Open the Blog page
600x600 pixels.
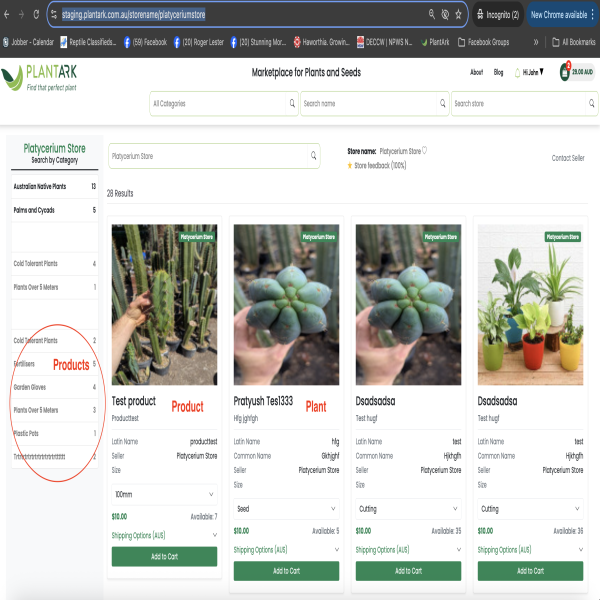[x=498, y=72]
